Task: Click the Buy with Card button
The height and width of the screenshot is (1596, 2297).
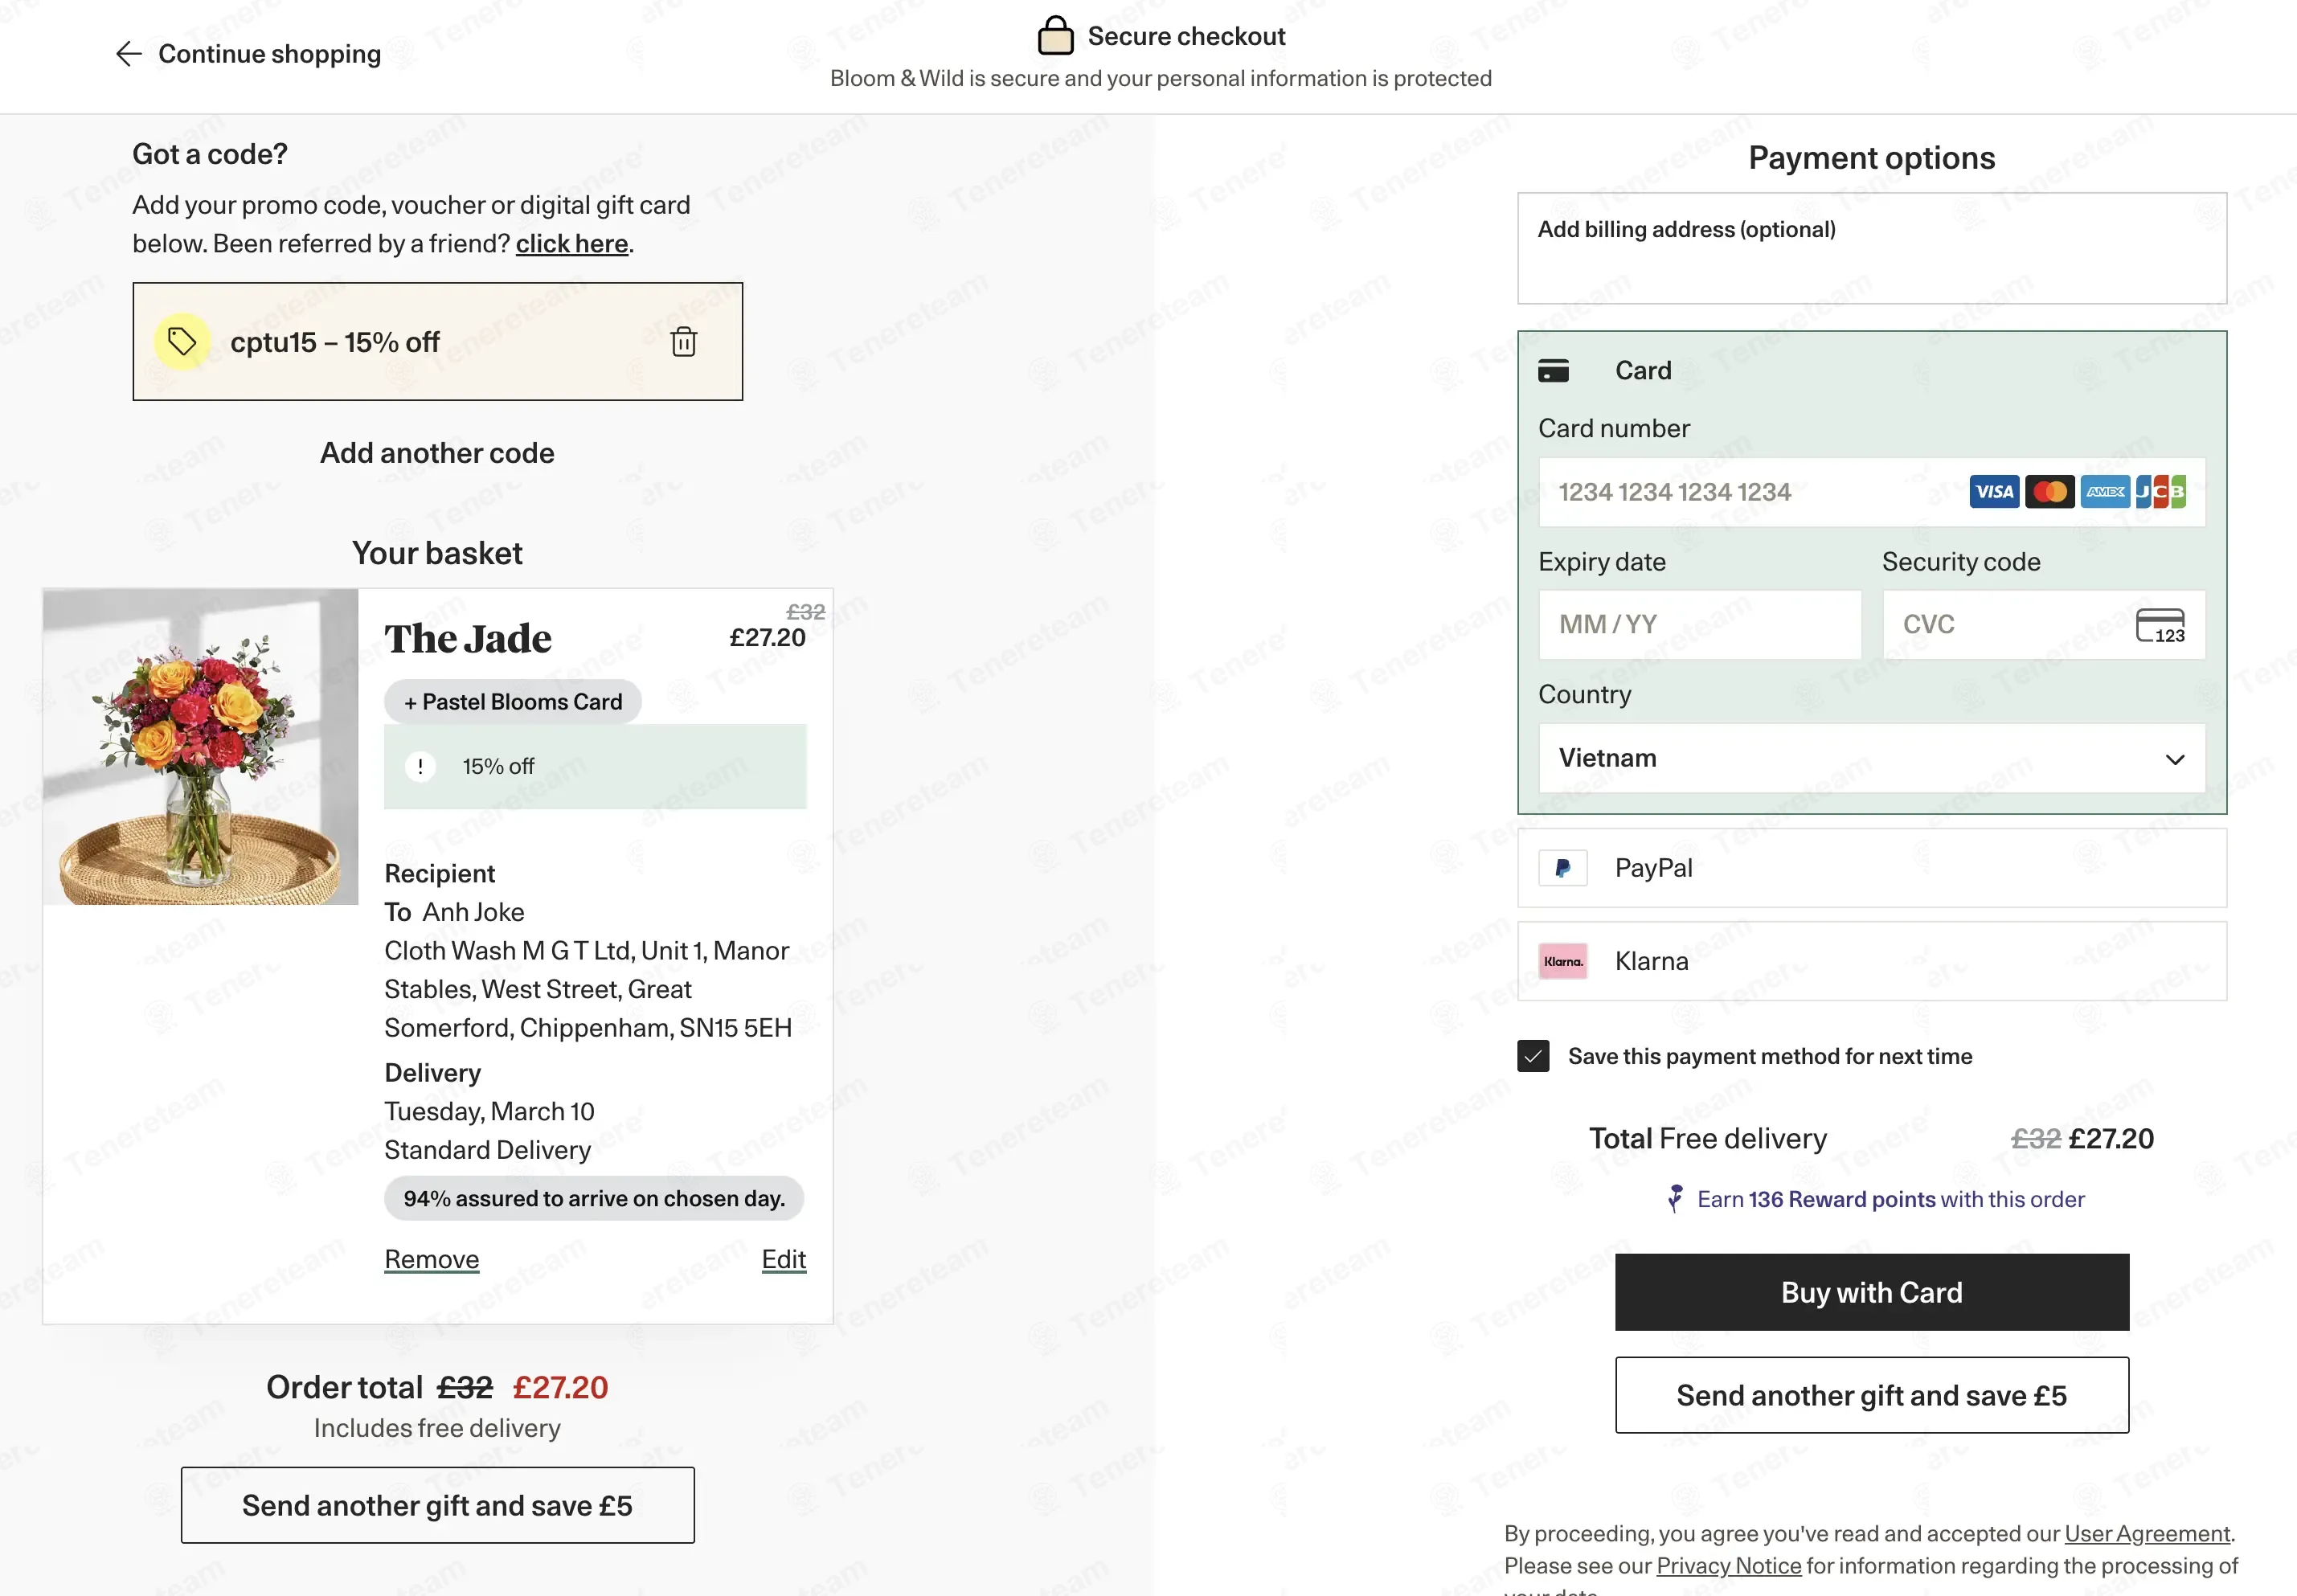Action: pyautogui.click(x=1871, y=1292)
